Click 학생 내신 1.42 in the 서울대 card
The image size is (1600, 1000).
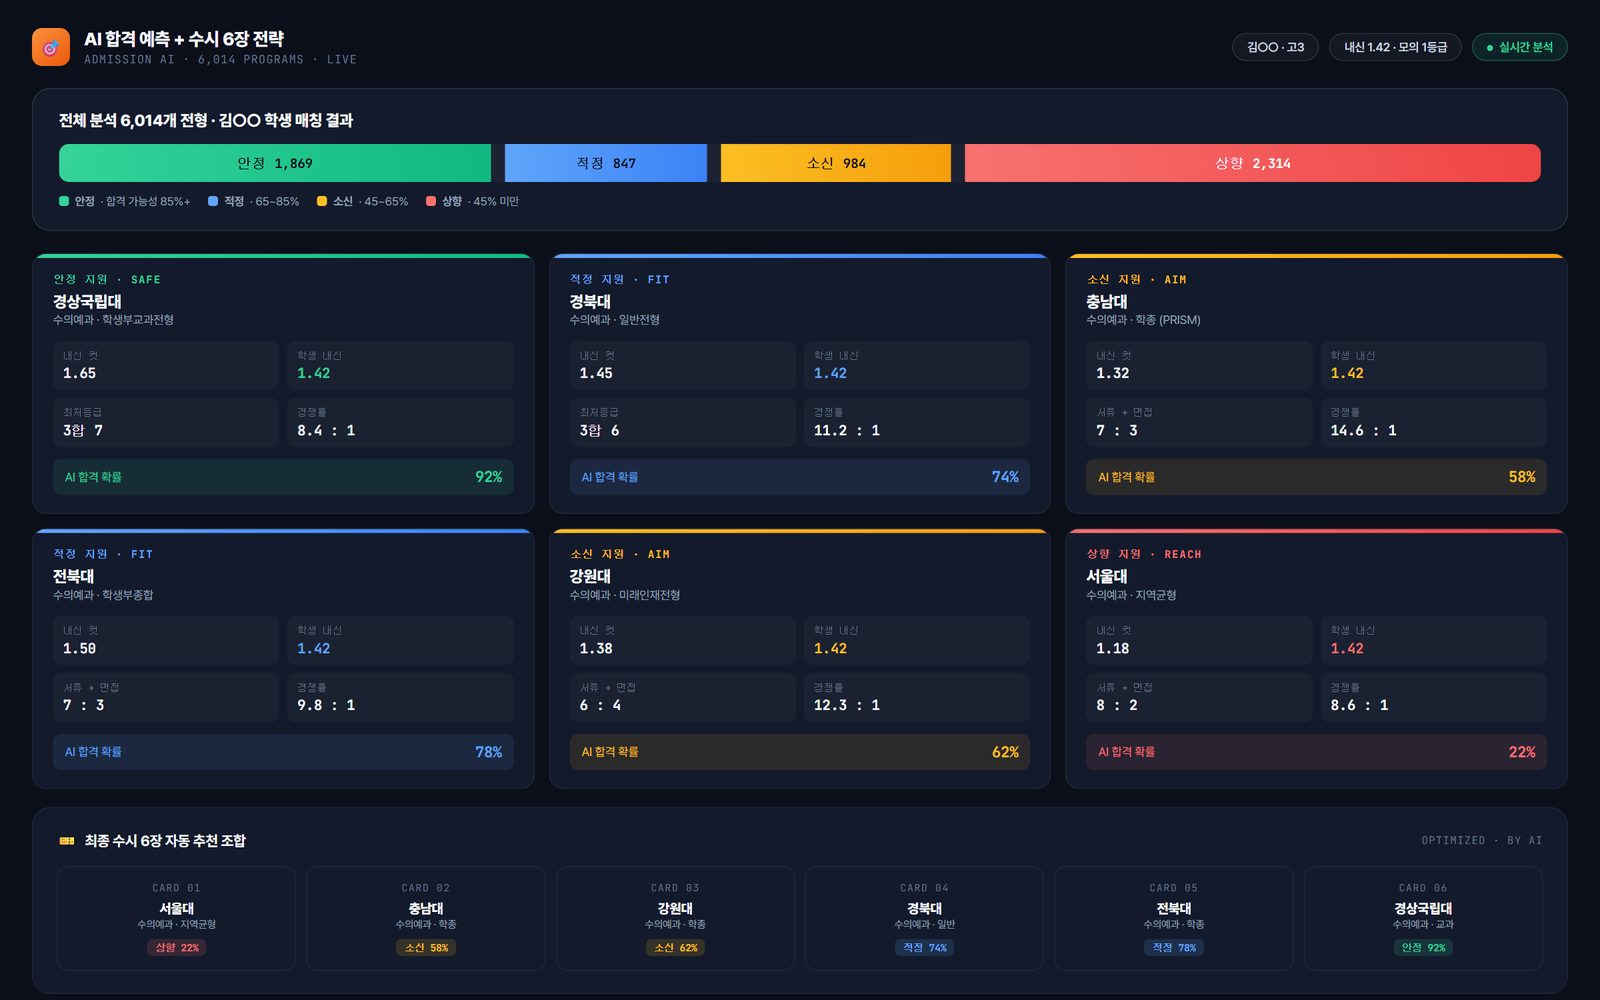(1347, 648)
